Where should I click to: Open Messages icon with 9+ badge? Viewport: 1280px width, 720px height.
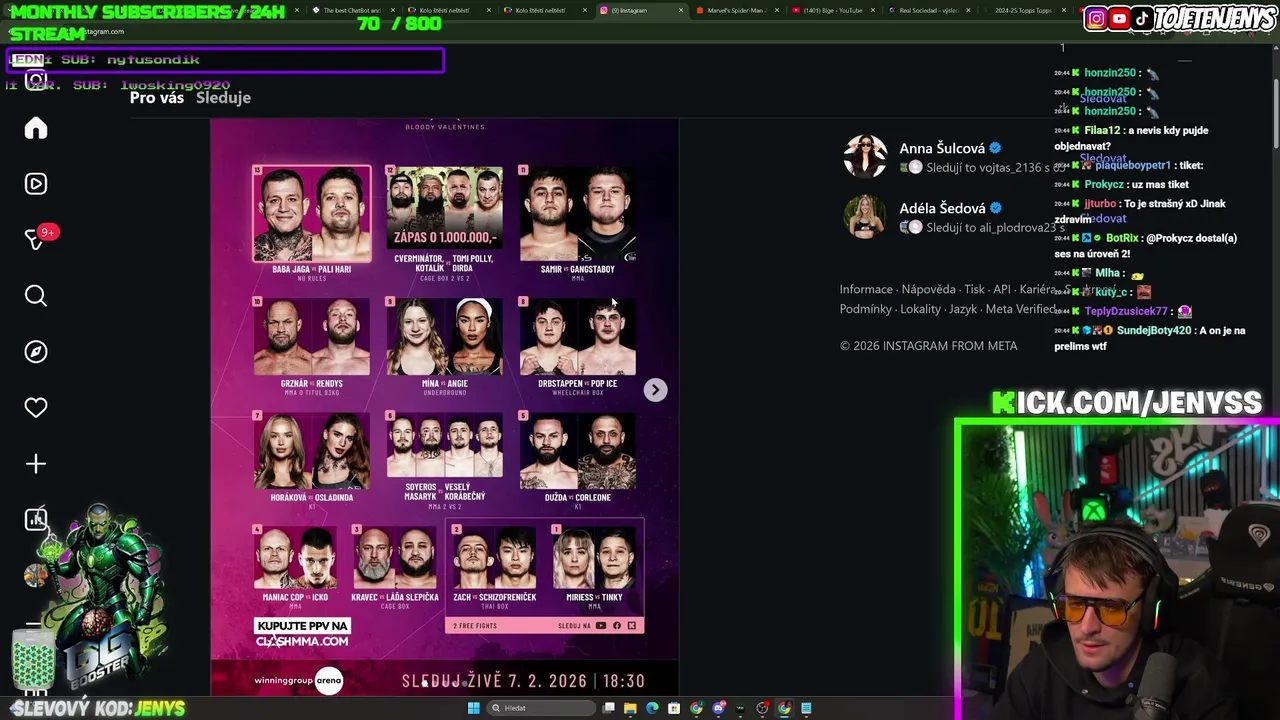point(36,239)
